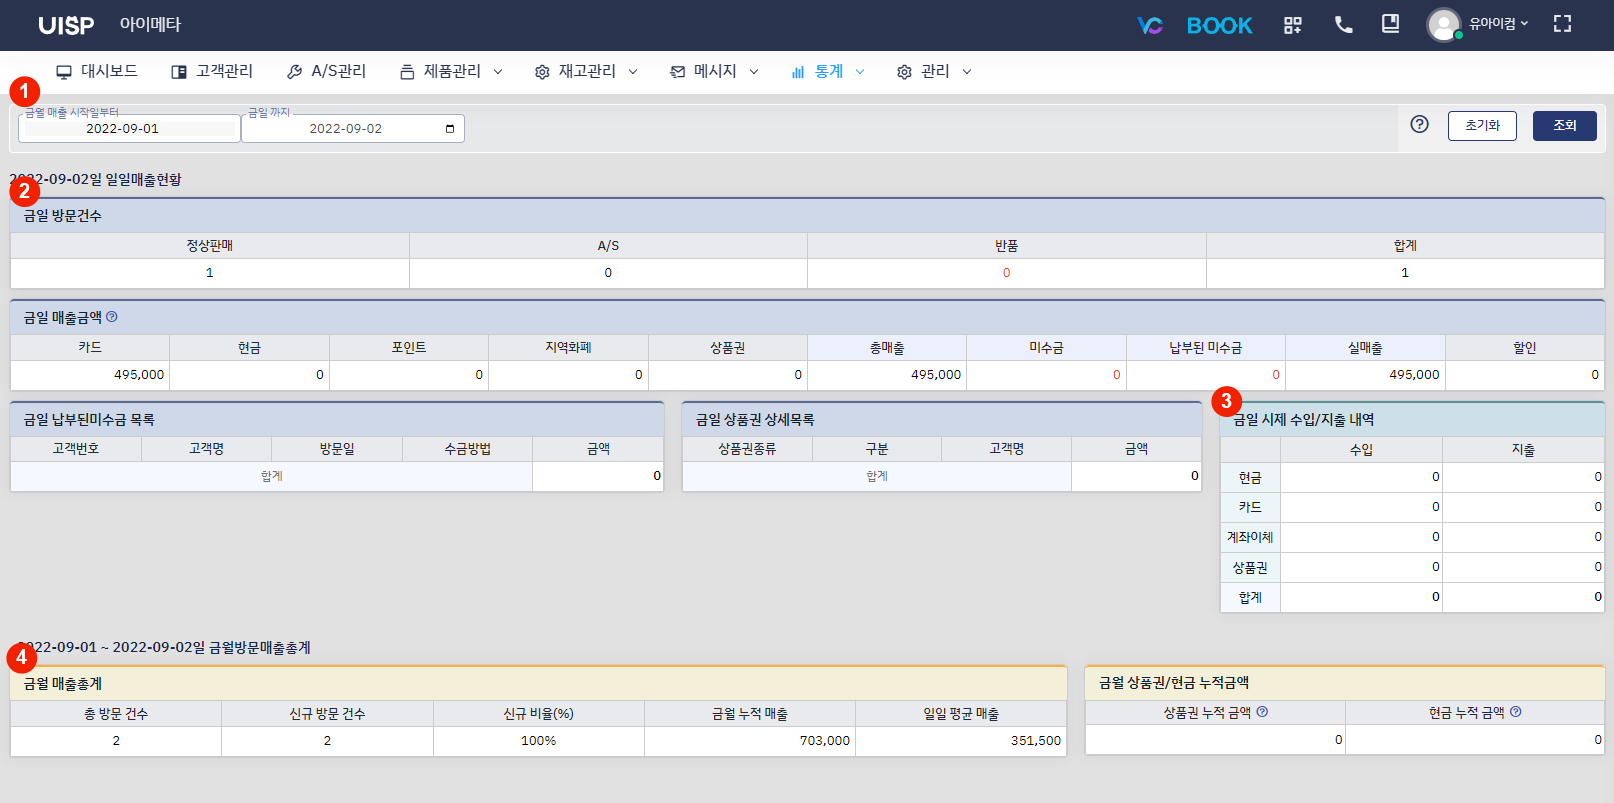Click the phone call icon
Image resolution: width=1614 pixels, height=803 pixels.
tap(1343, 24)
